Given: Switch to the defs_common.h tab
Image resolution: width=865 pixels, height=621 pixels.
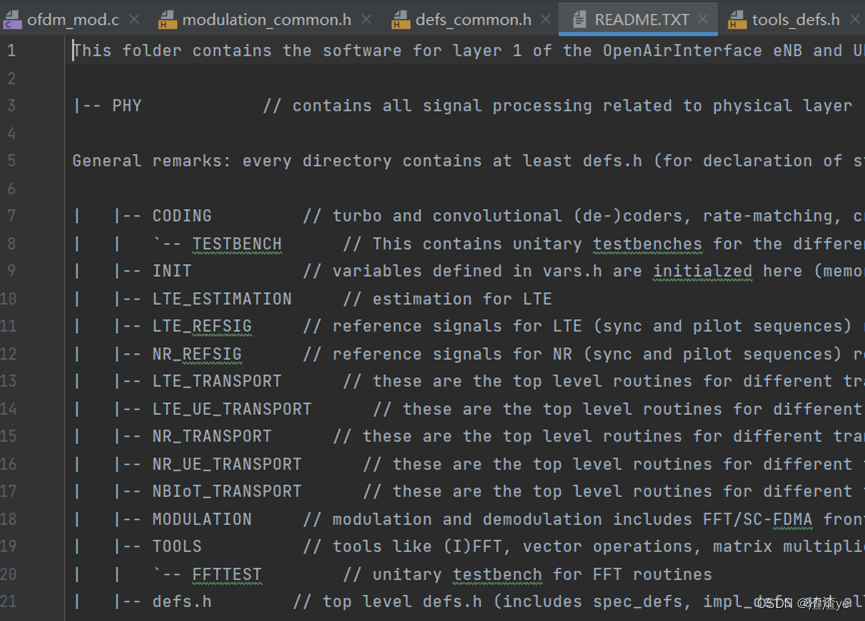Looking at the screenshot, I should tap(475, 19).
